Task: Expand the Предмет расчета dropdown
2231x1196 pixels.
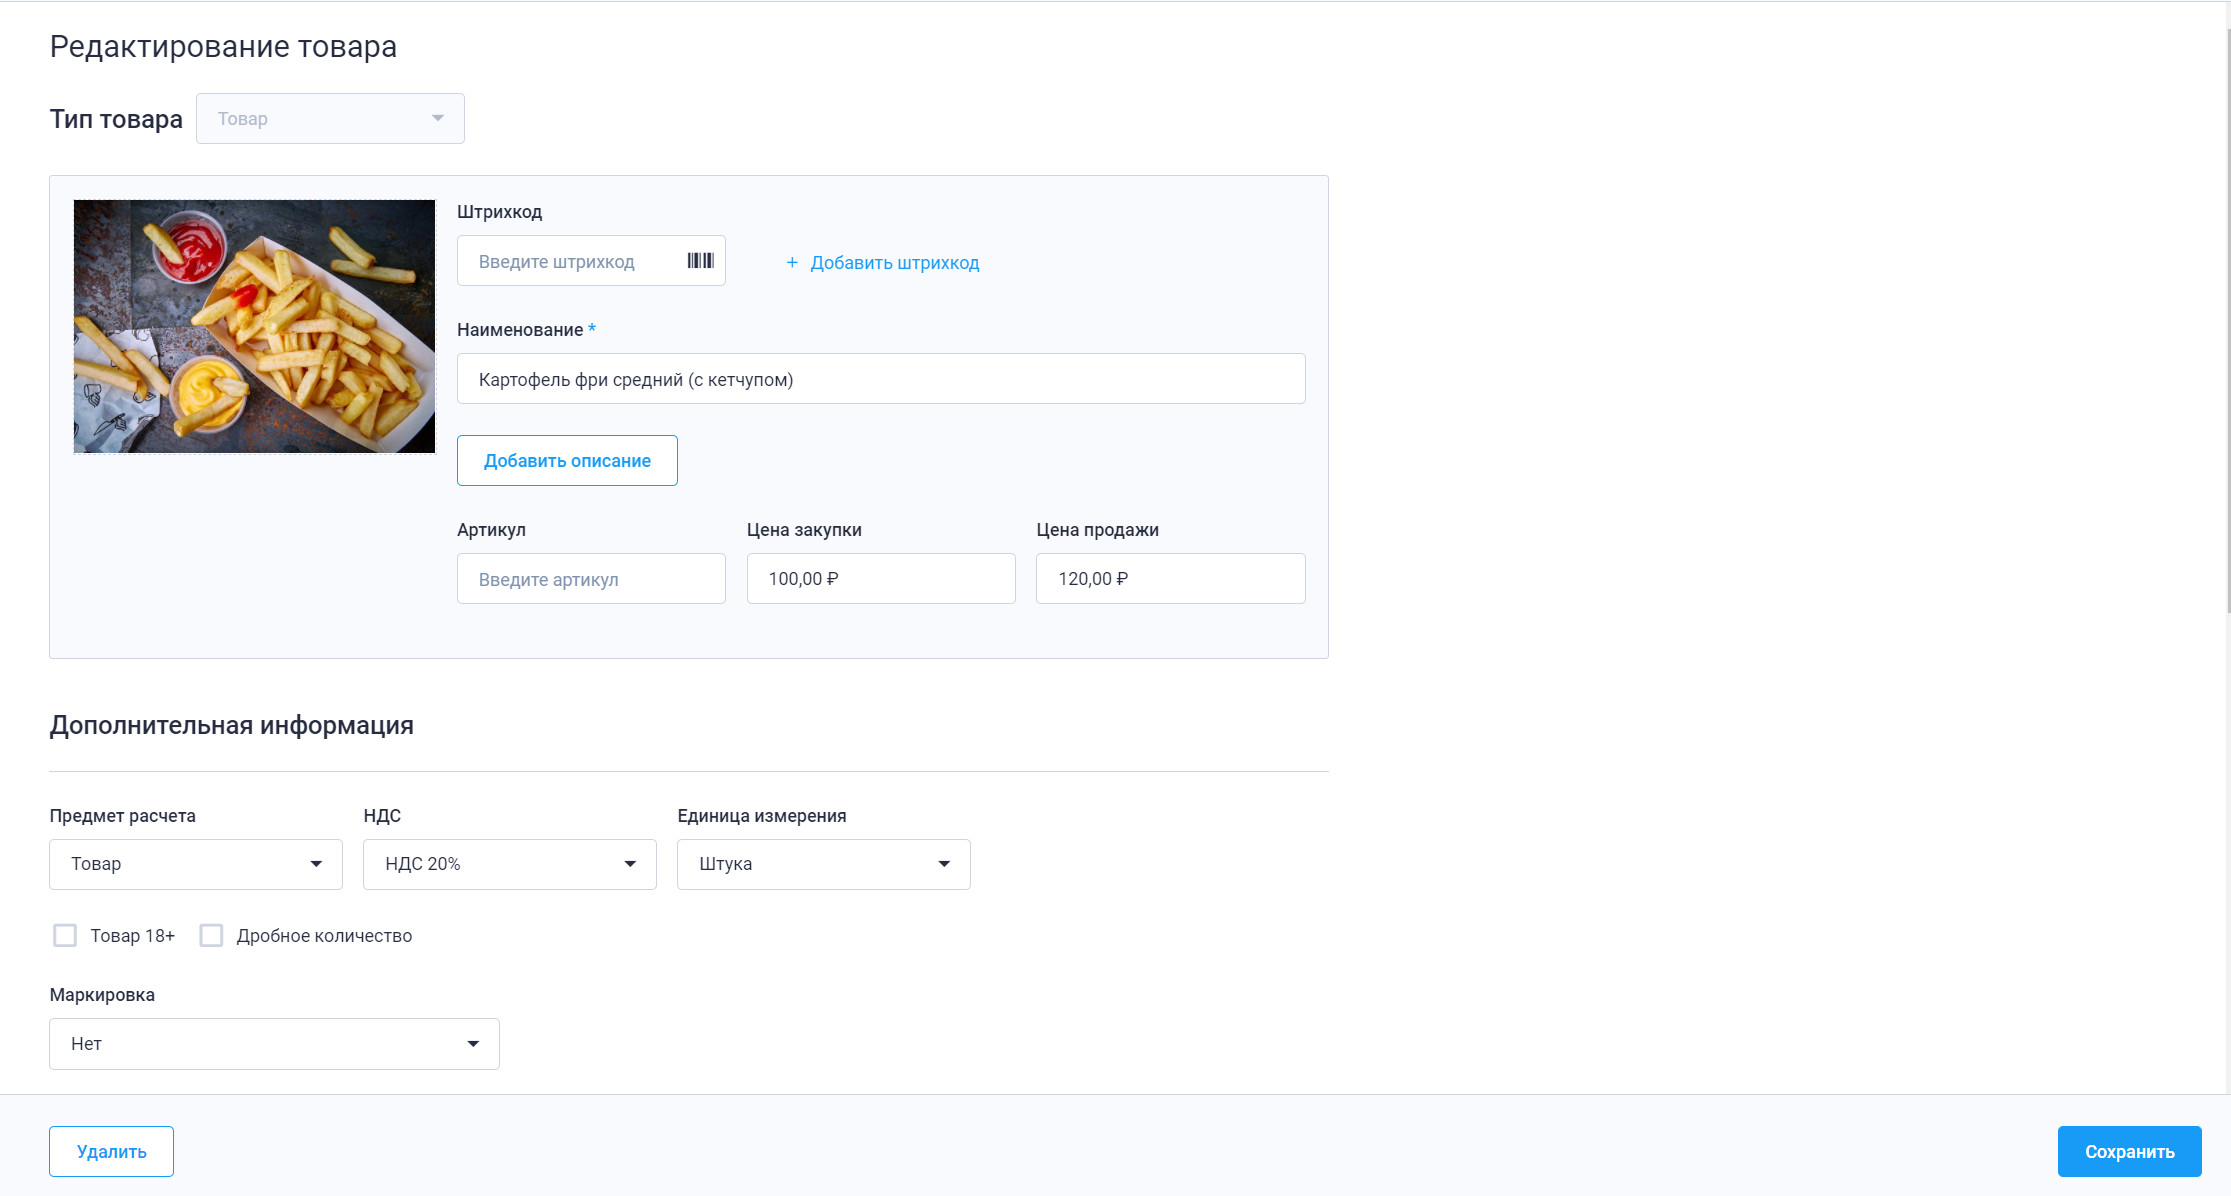Action: [x=196, y=864]
